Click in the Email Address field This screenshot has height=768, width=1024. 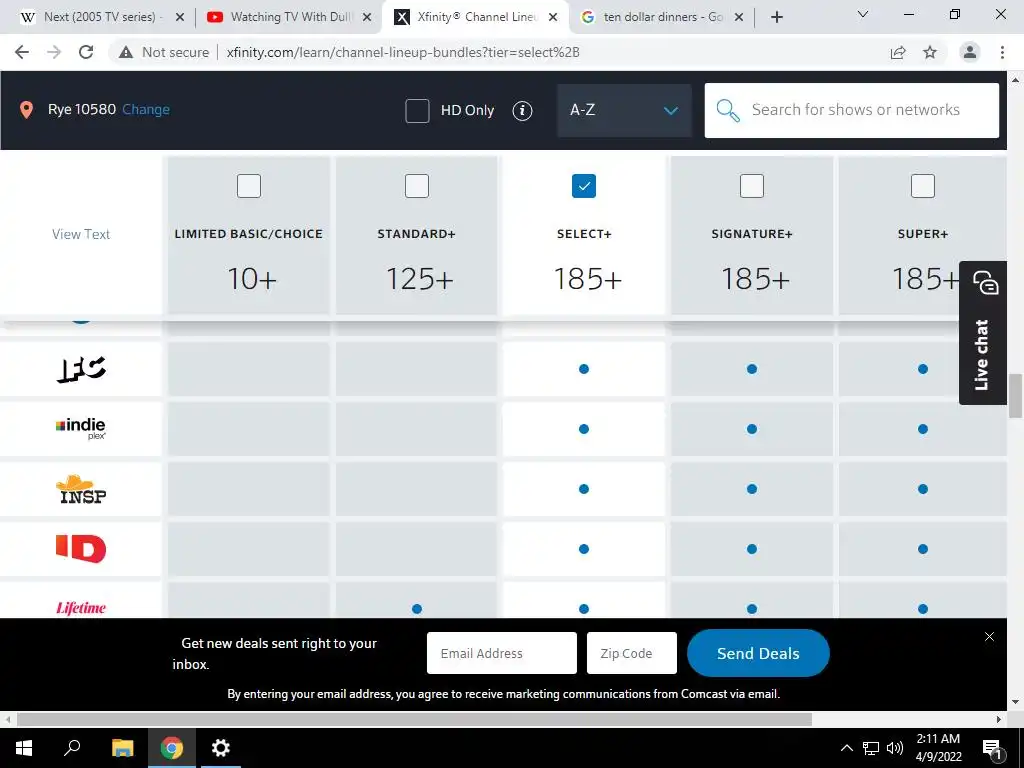(502, 653)
